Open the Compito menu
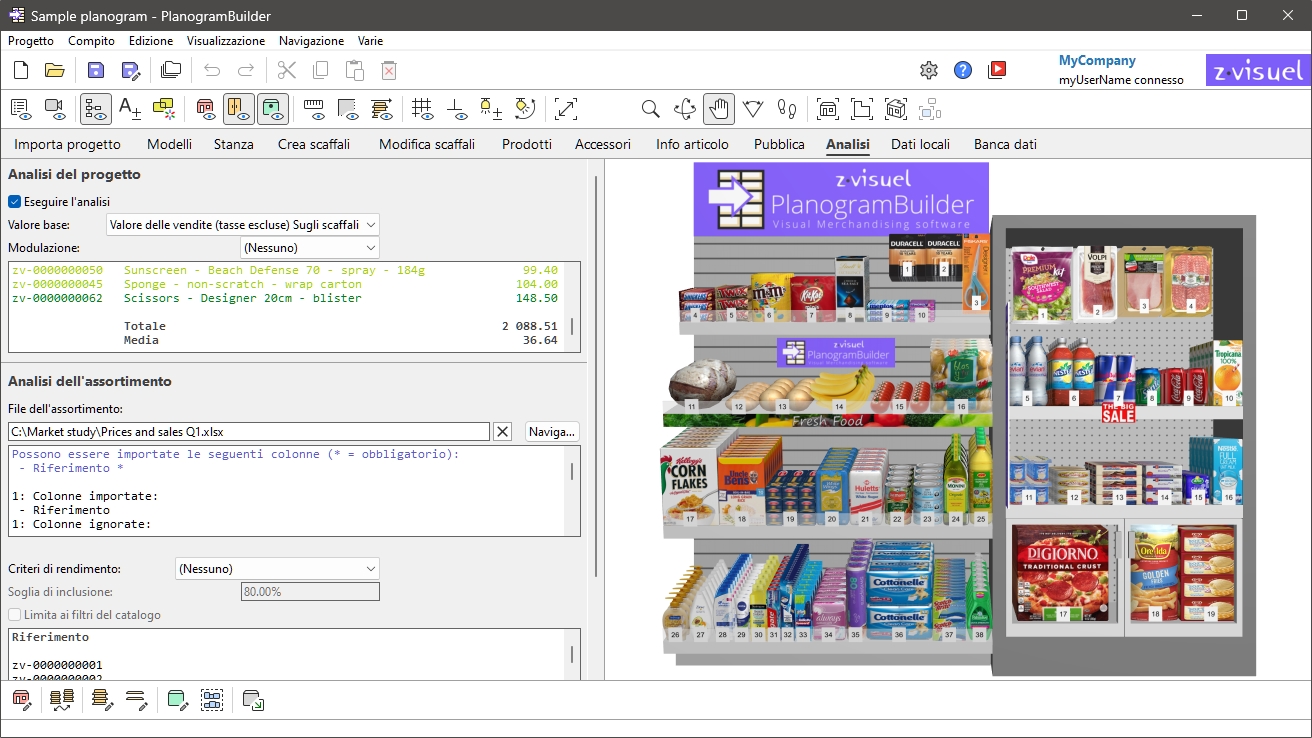 [x=91, y=41]
